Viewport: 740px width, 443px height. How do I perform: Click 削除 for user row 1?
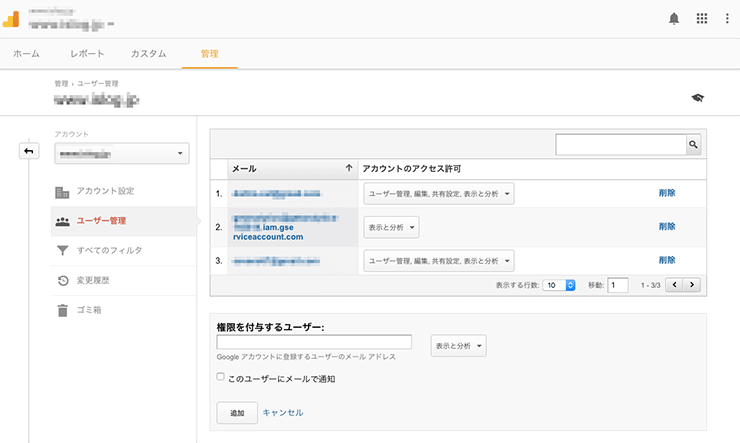667,192
